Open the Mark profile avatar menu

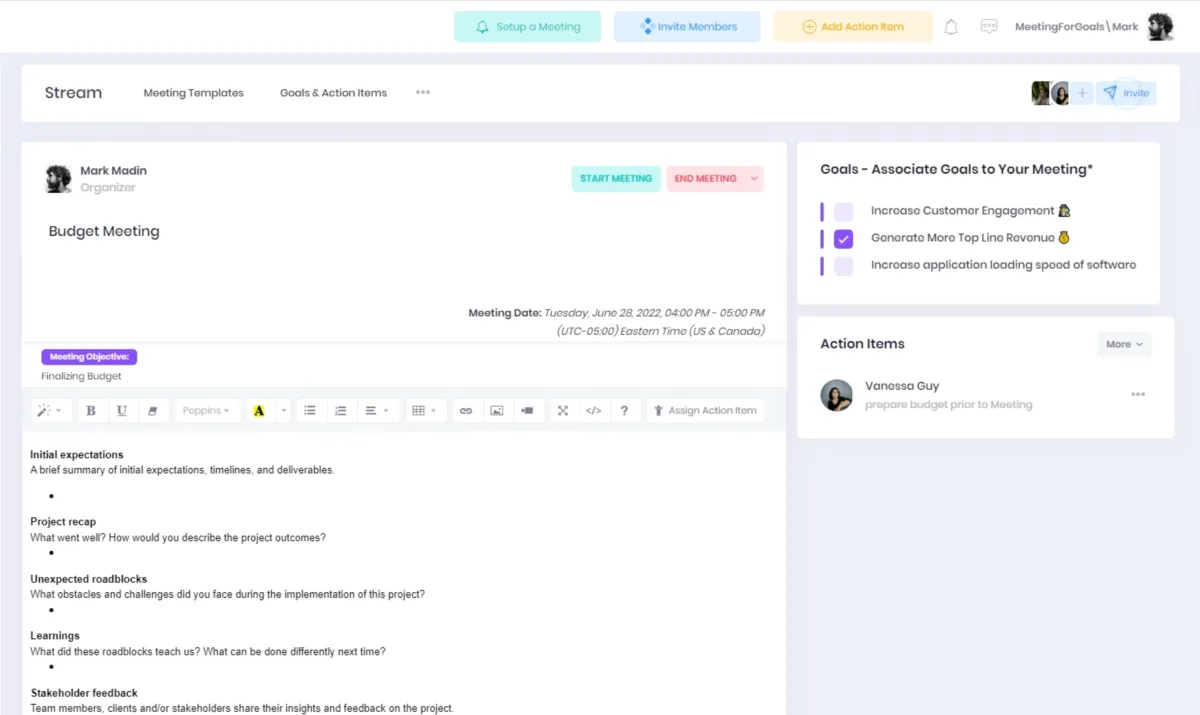click(x=1160, y=27)
